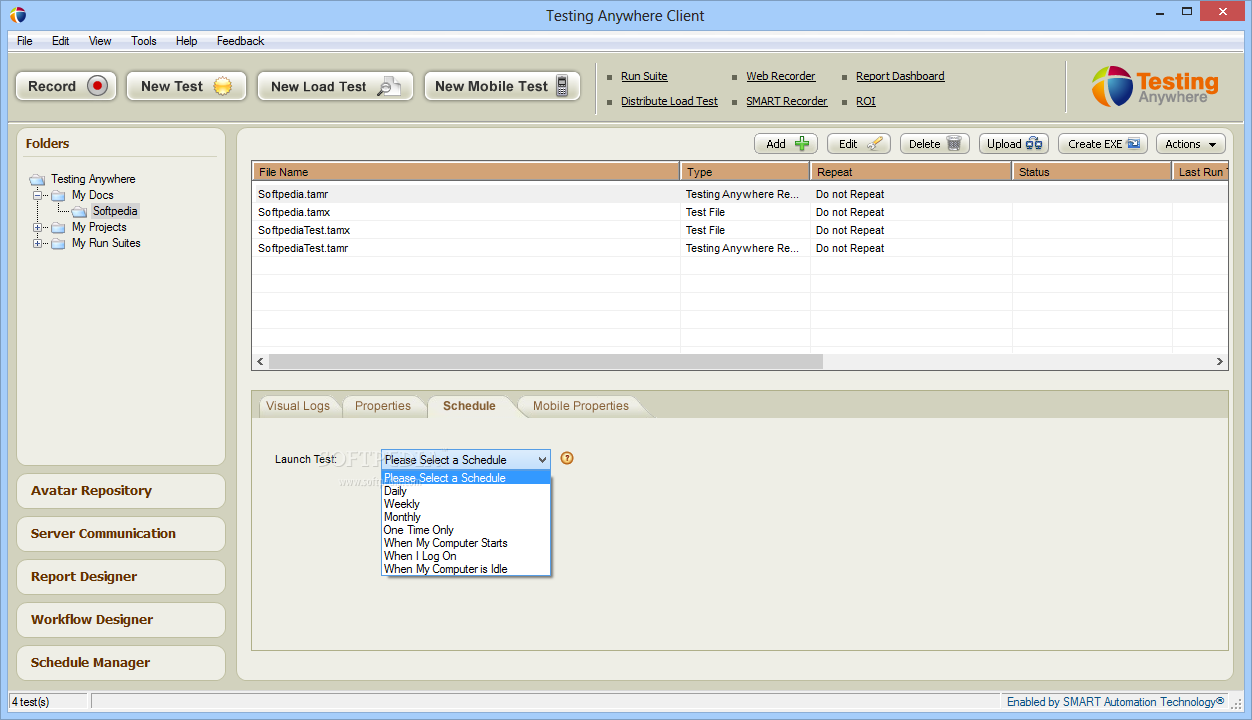The image size is (1252, 720).
Task: Open the Help menu
Action: [187, 41]
